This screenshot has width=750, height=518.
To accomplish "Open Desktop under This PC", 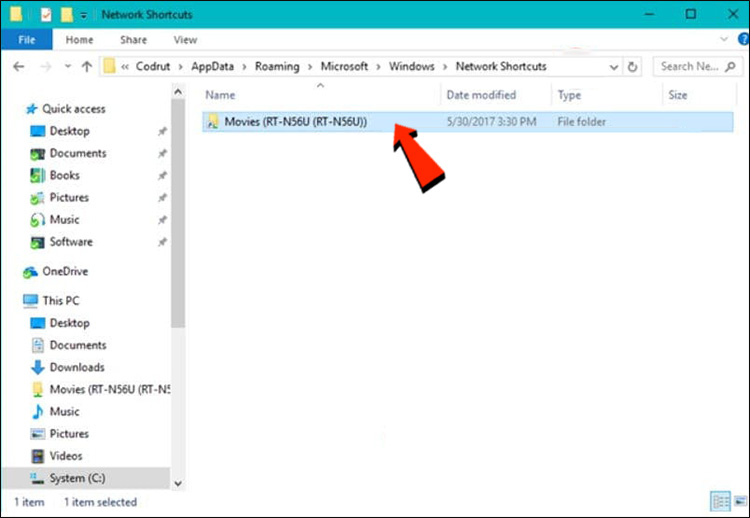I will [69, 323].
